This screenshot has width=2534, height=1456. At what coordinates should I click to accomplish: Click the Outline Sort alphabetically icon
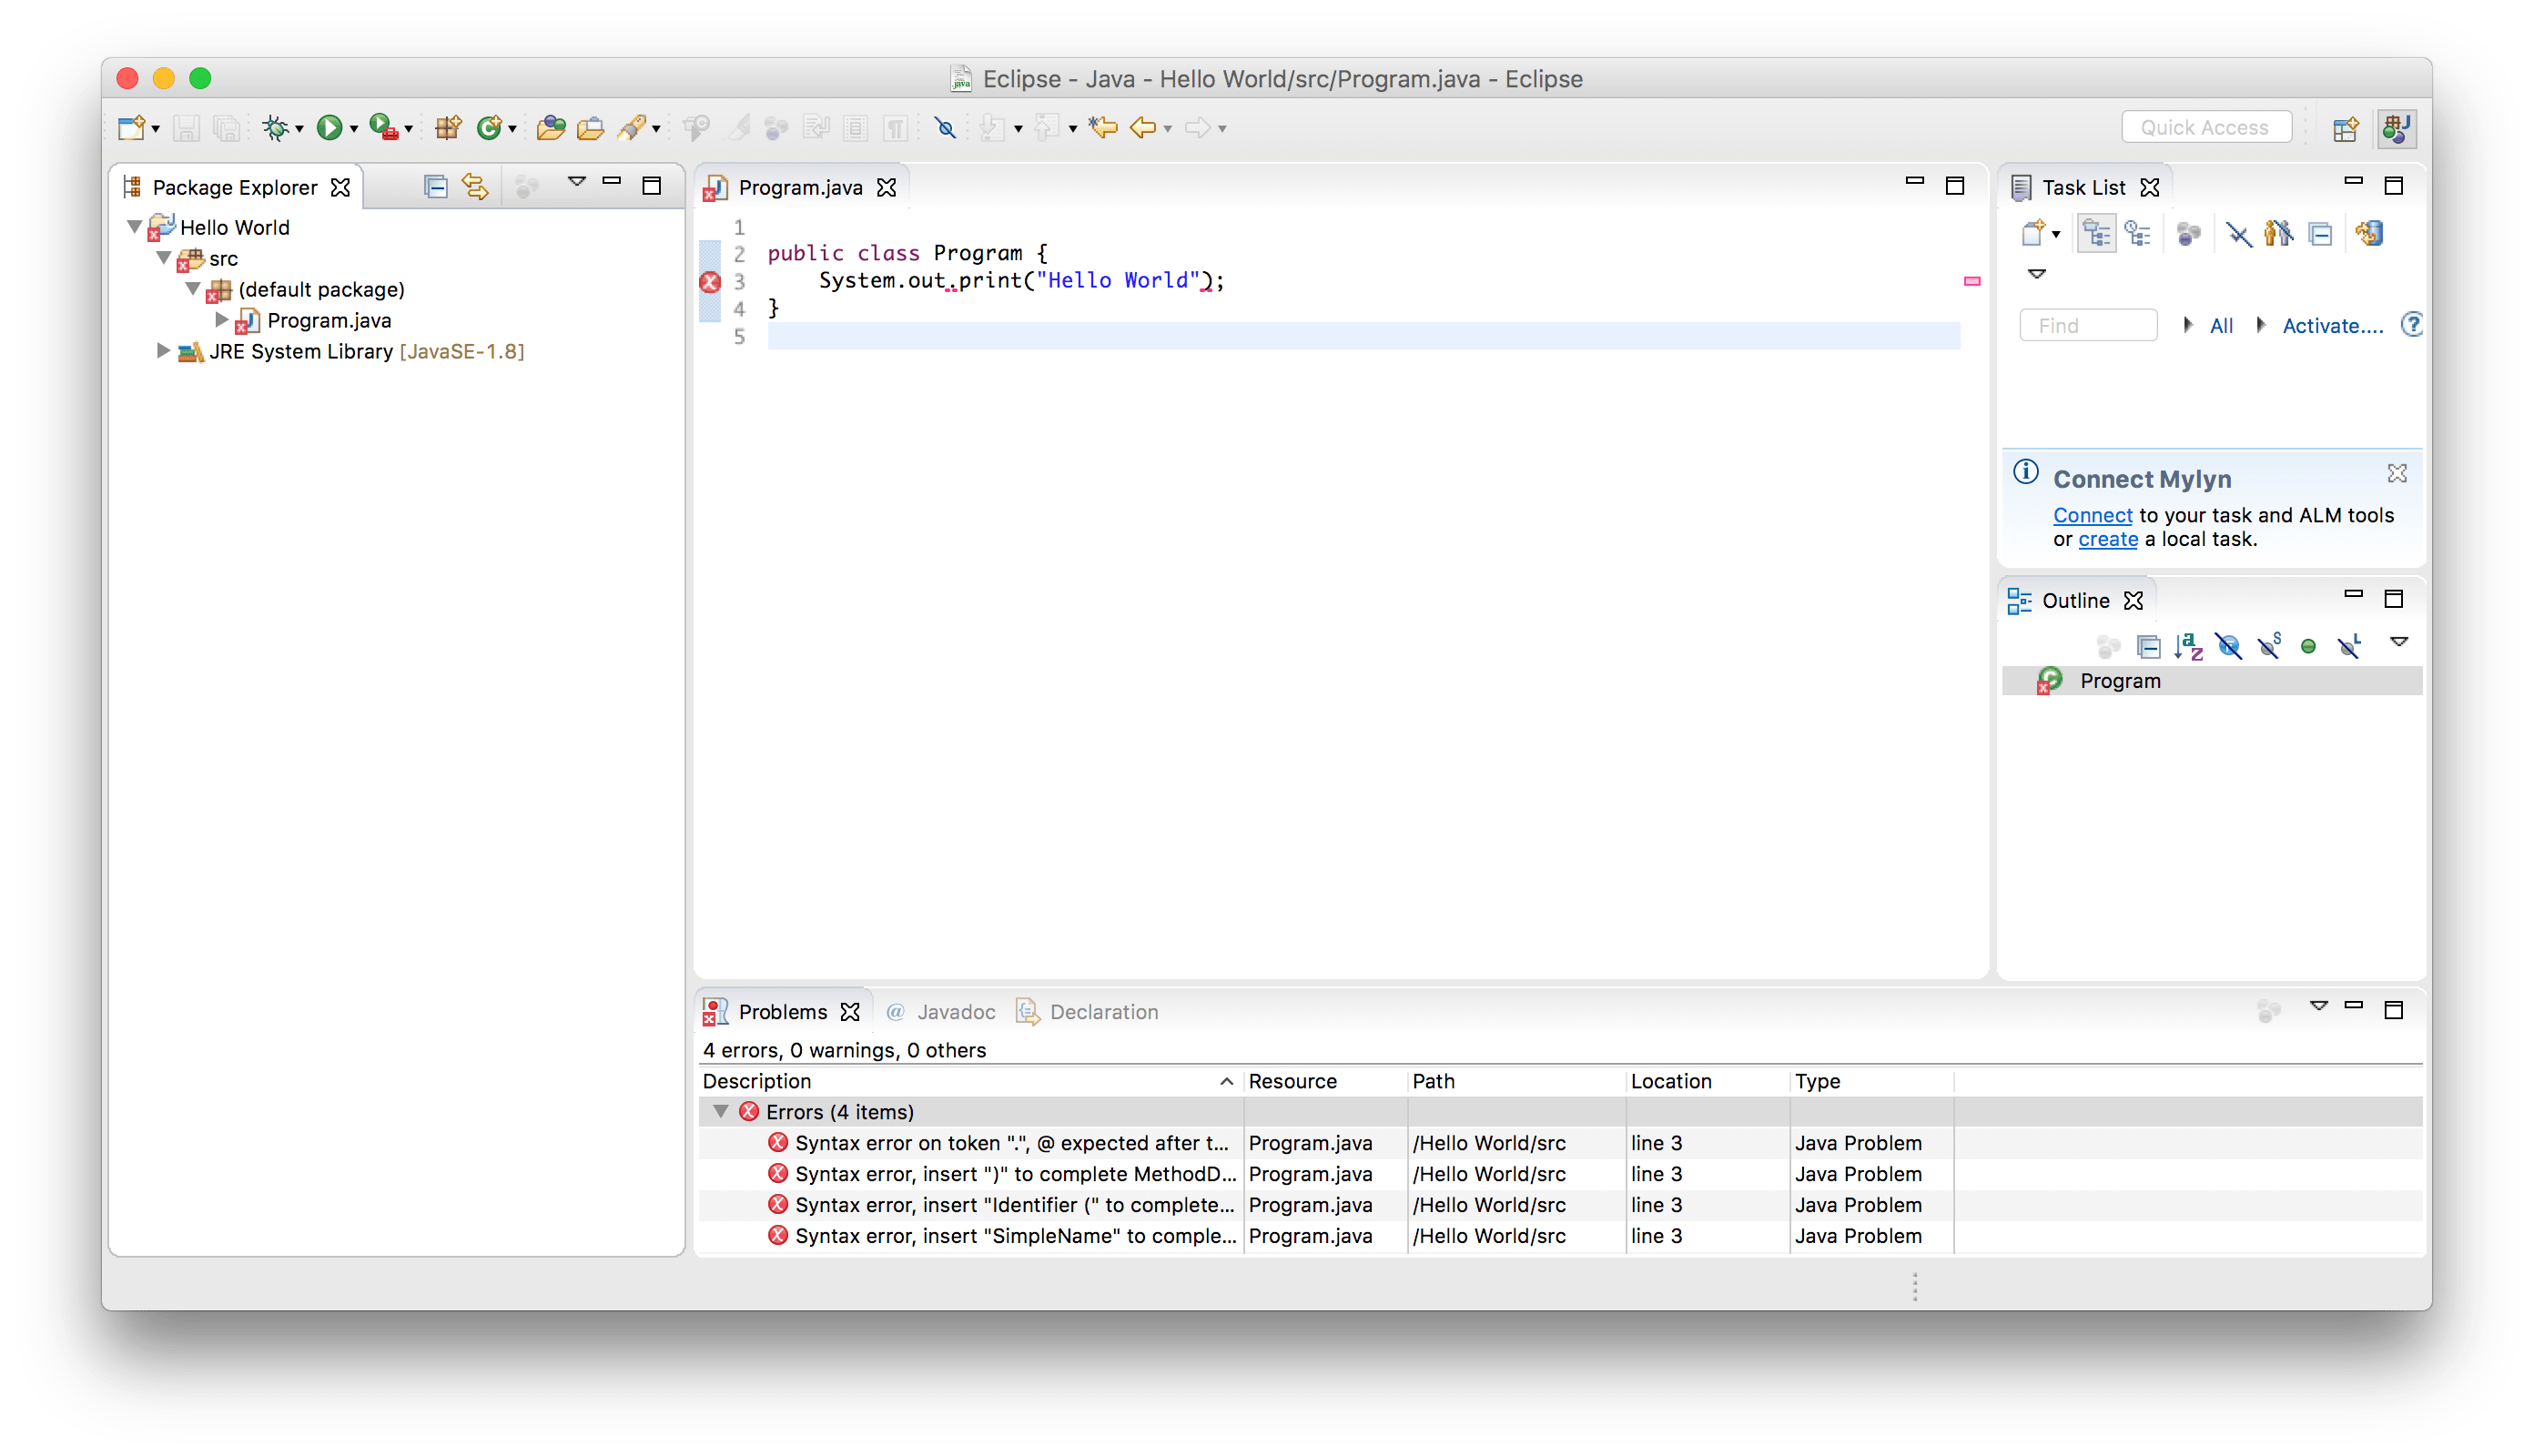tap(2188, 647)
